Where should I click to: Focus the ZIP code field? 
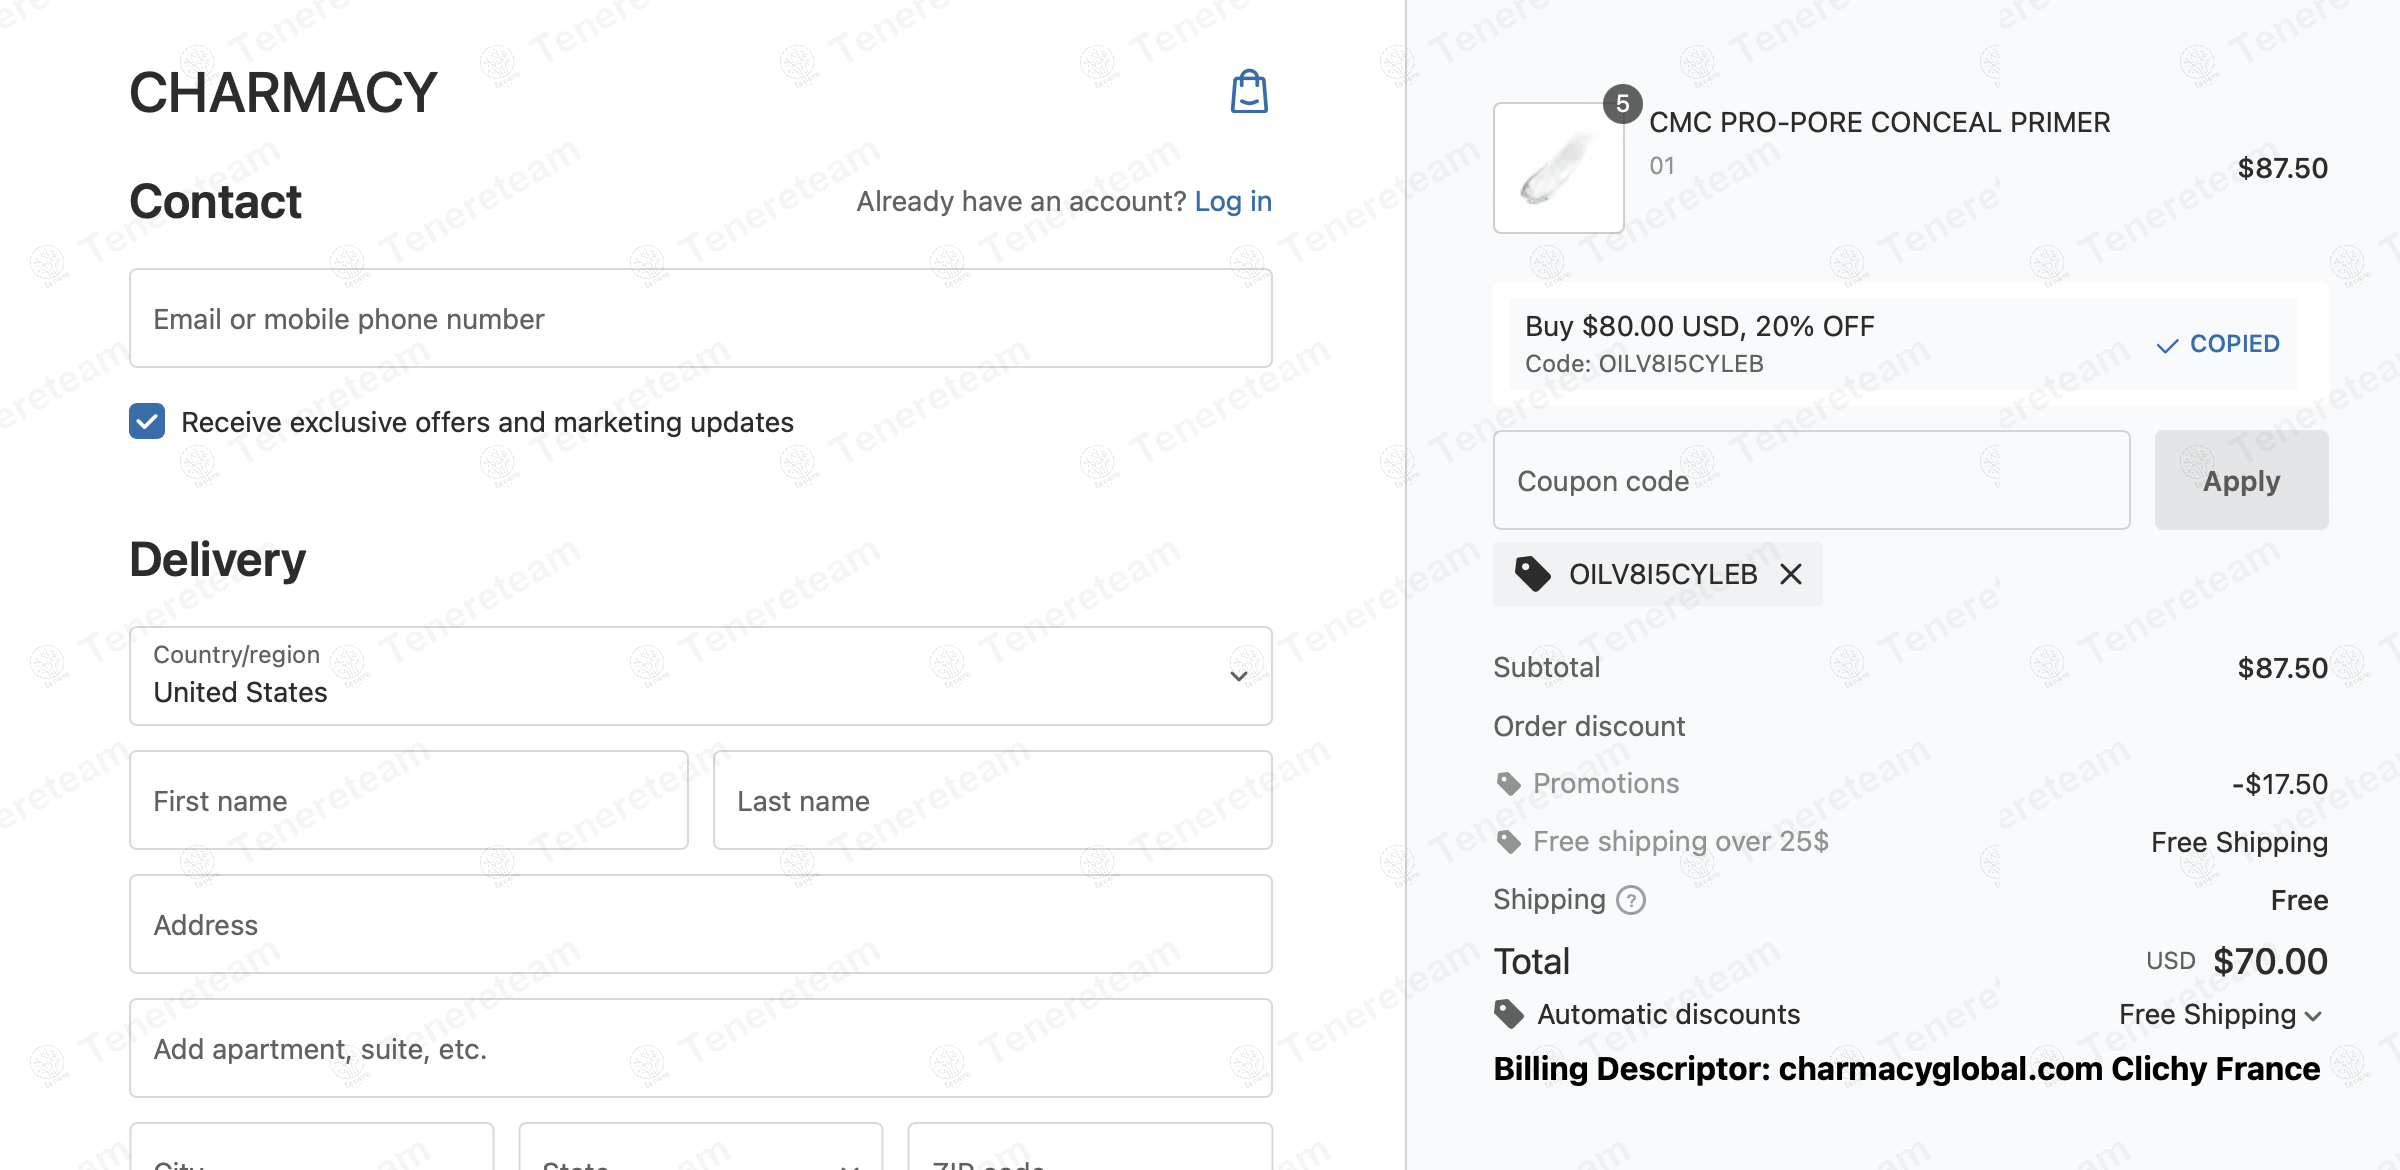pos(1090,1147)
